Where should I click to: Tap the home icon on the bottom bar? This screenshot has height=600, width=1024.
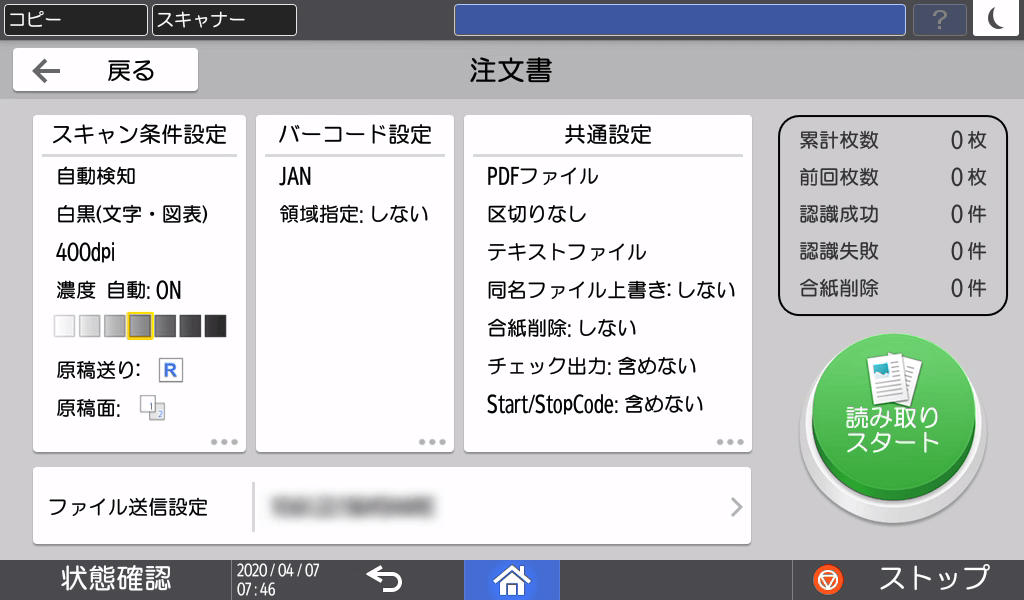coord(511,579)
